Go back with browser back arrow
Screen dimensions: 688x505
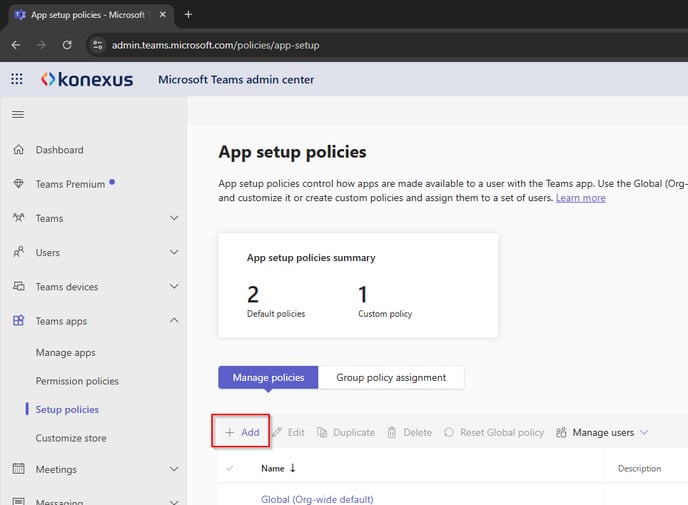click(16, 45)
